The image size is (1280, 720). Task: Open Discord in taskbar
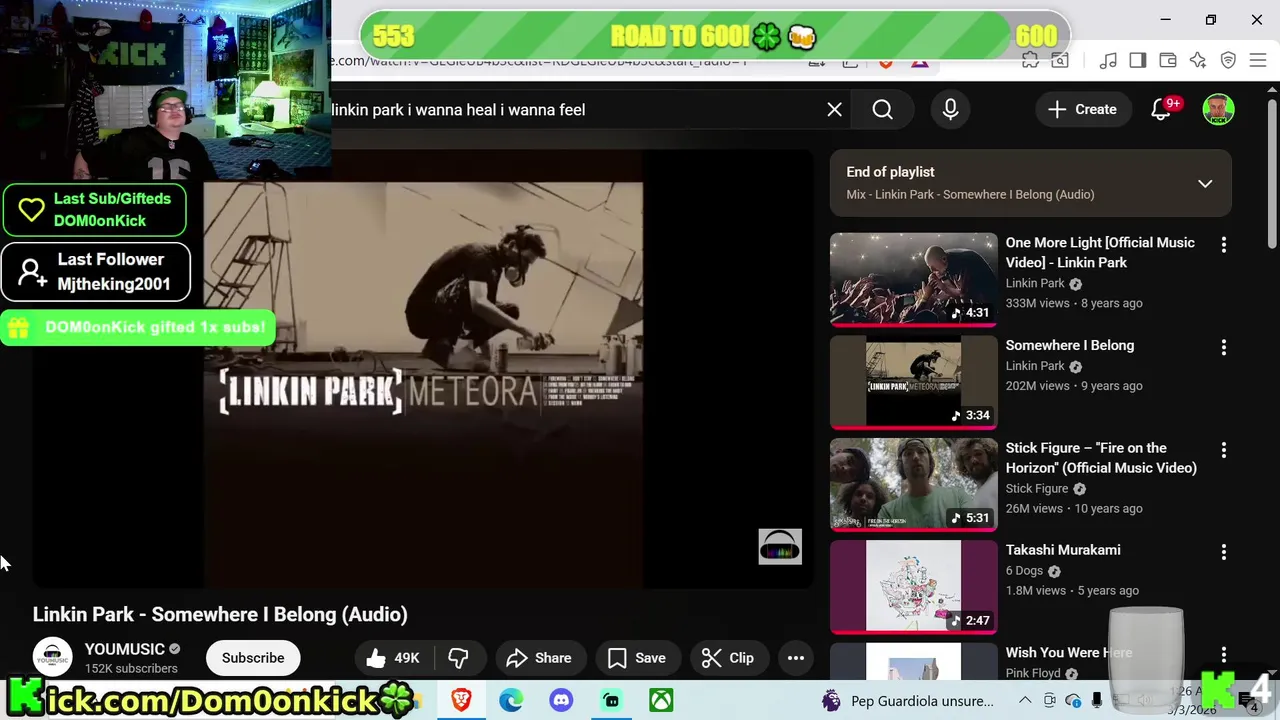(x=561, y=701)
